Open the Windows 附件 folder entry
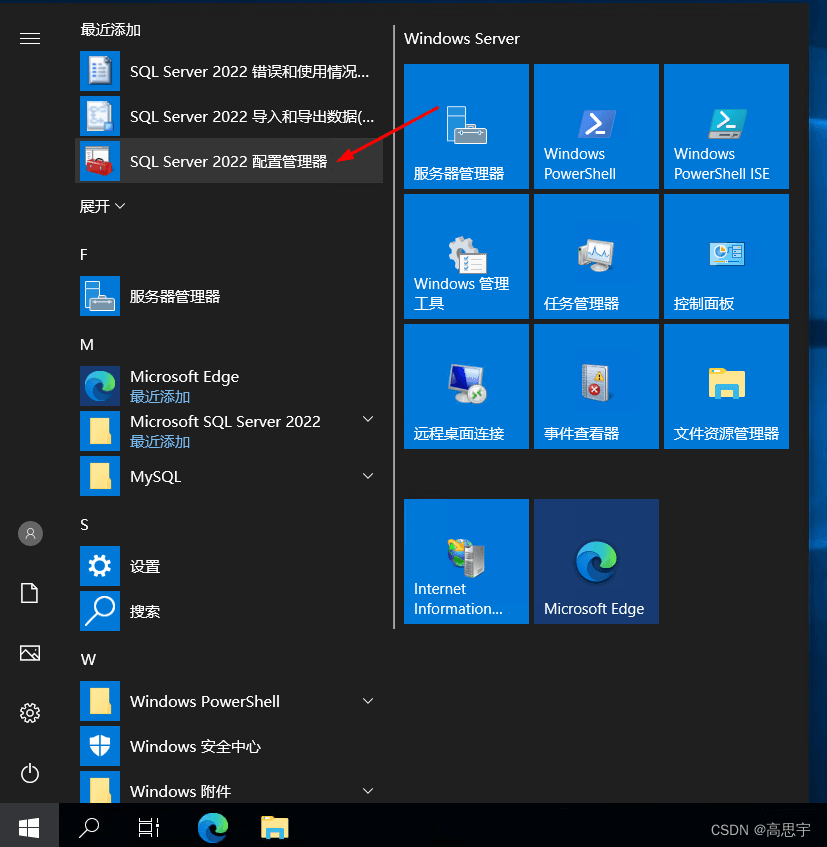This screenshot has height=847, width=827. (229, 787)
